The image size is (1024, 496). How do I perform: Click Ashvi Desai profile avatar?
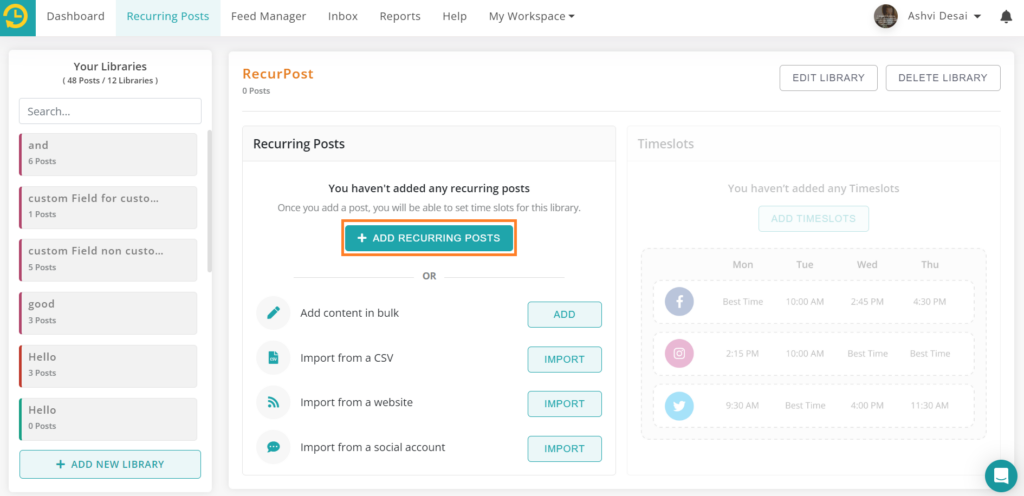pyautogui.click(x=886, y=16)
